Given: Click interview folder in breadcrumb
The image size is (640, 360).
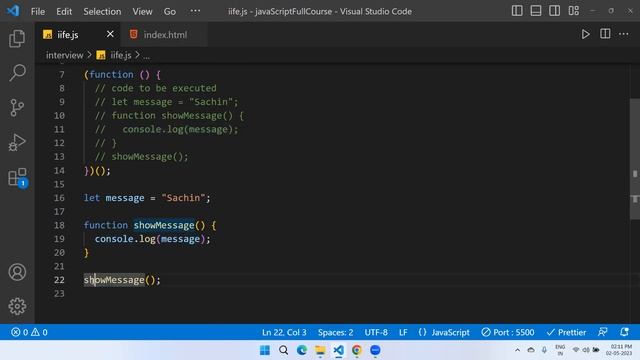Looking at the screenshot, I should pyautogui.click(x=64, y=55).
